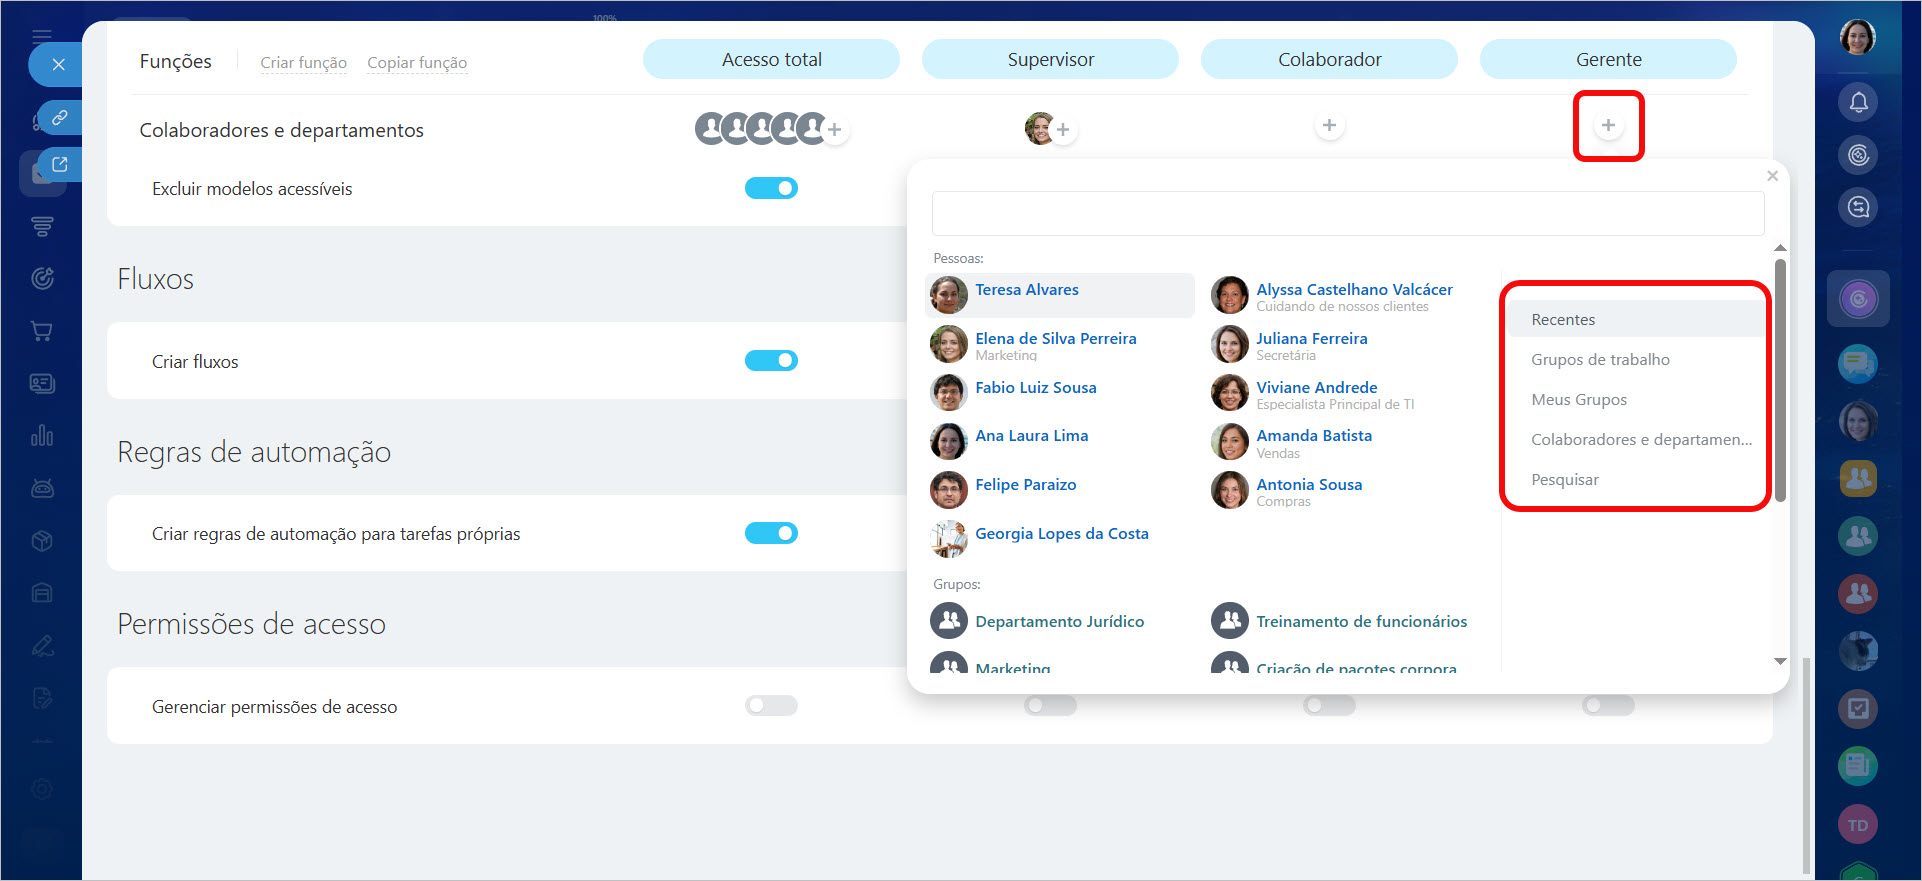Click the notifications bell icon
This screenshot has width=1922, height=881.
click(x=1858, y=102)
